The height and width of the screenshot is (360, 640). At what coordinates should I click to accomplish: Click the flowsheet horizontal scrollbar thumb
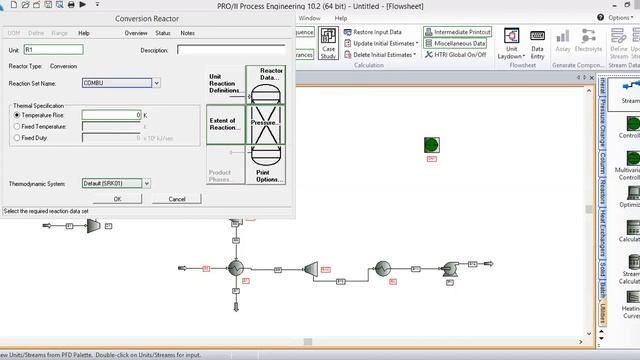[308, 342]
